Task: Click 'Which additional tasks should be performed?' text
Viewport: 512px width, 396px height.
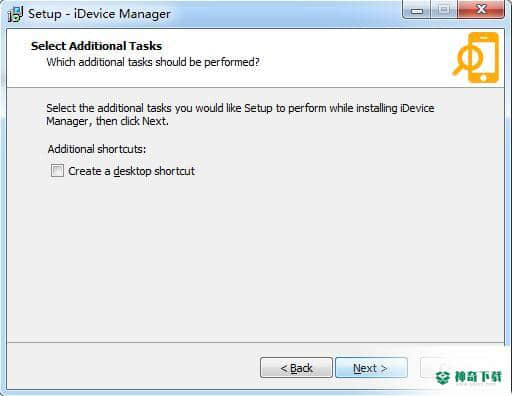Action: tap(153, 62)
